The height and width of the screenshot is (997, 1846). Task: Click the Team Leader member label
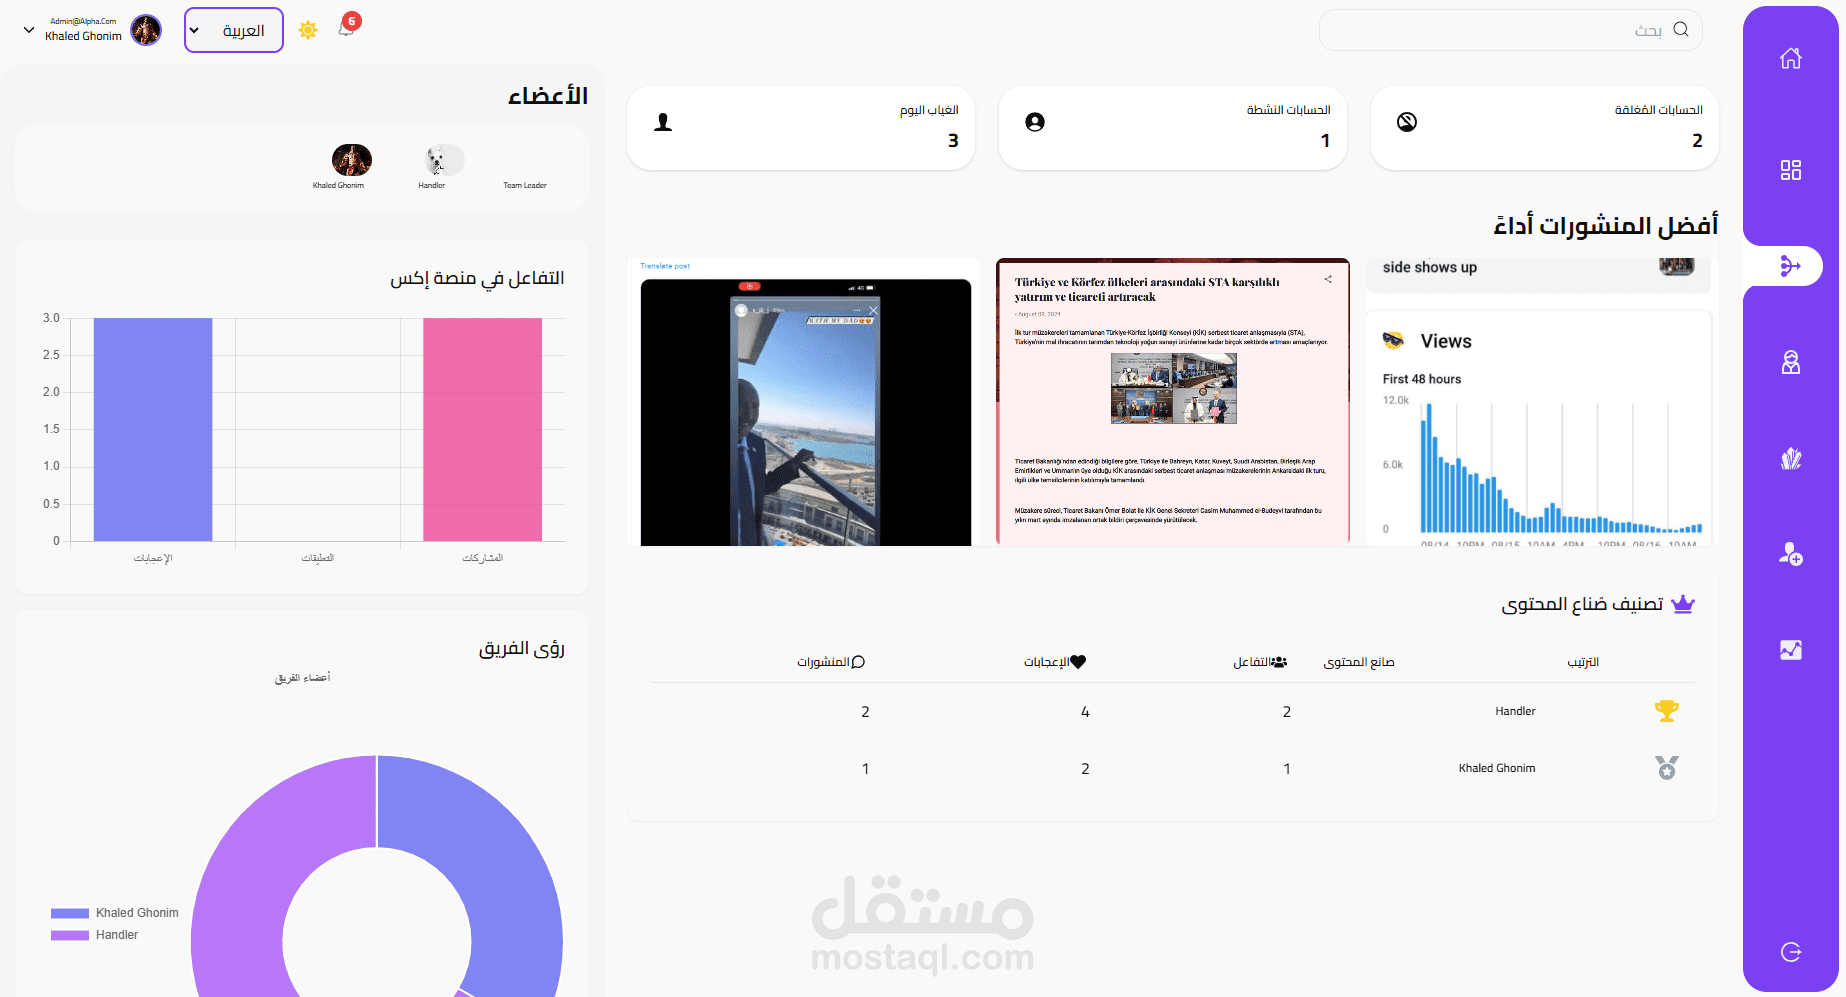tap(525, 185)
